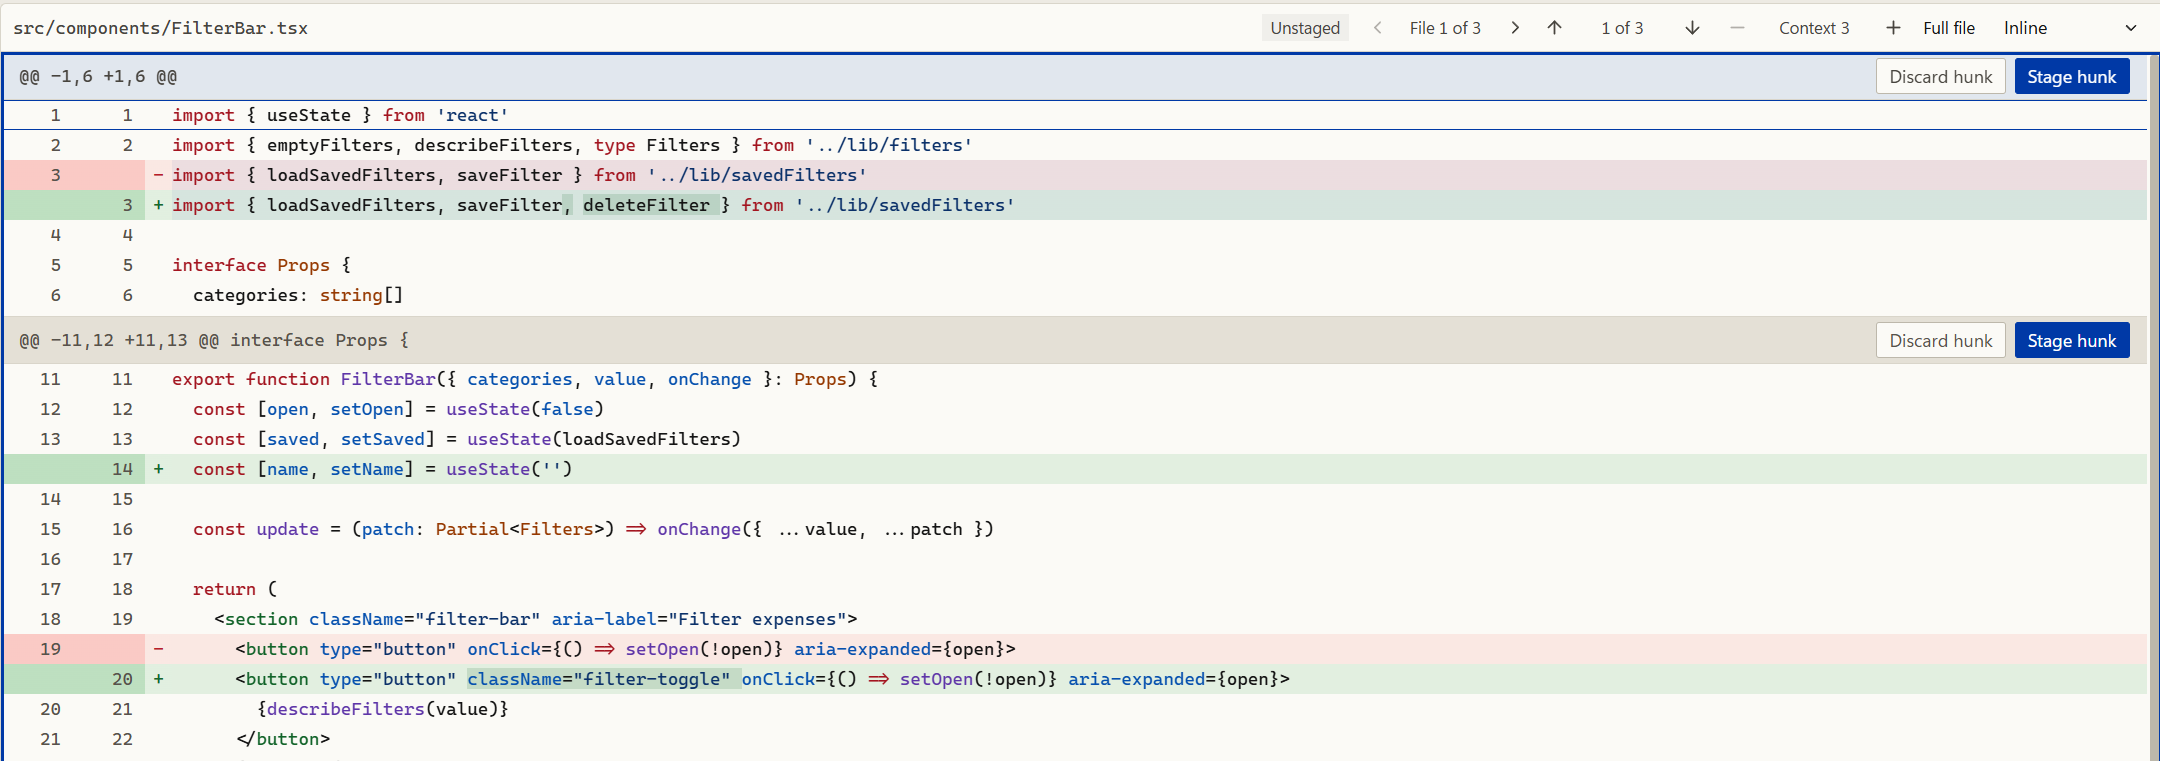Click the import useState from 'react' line

(x=1075, y=115)
